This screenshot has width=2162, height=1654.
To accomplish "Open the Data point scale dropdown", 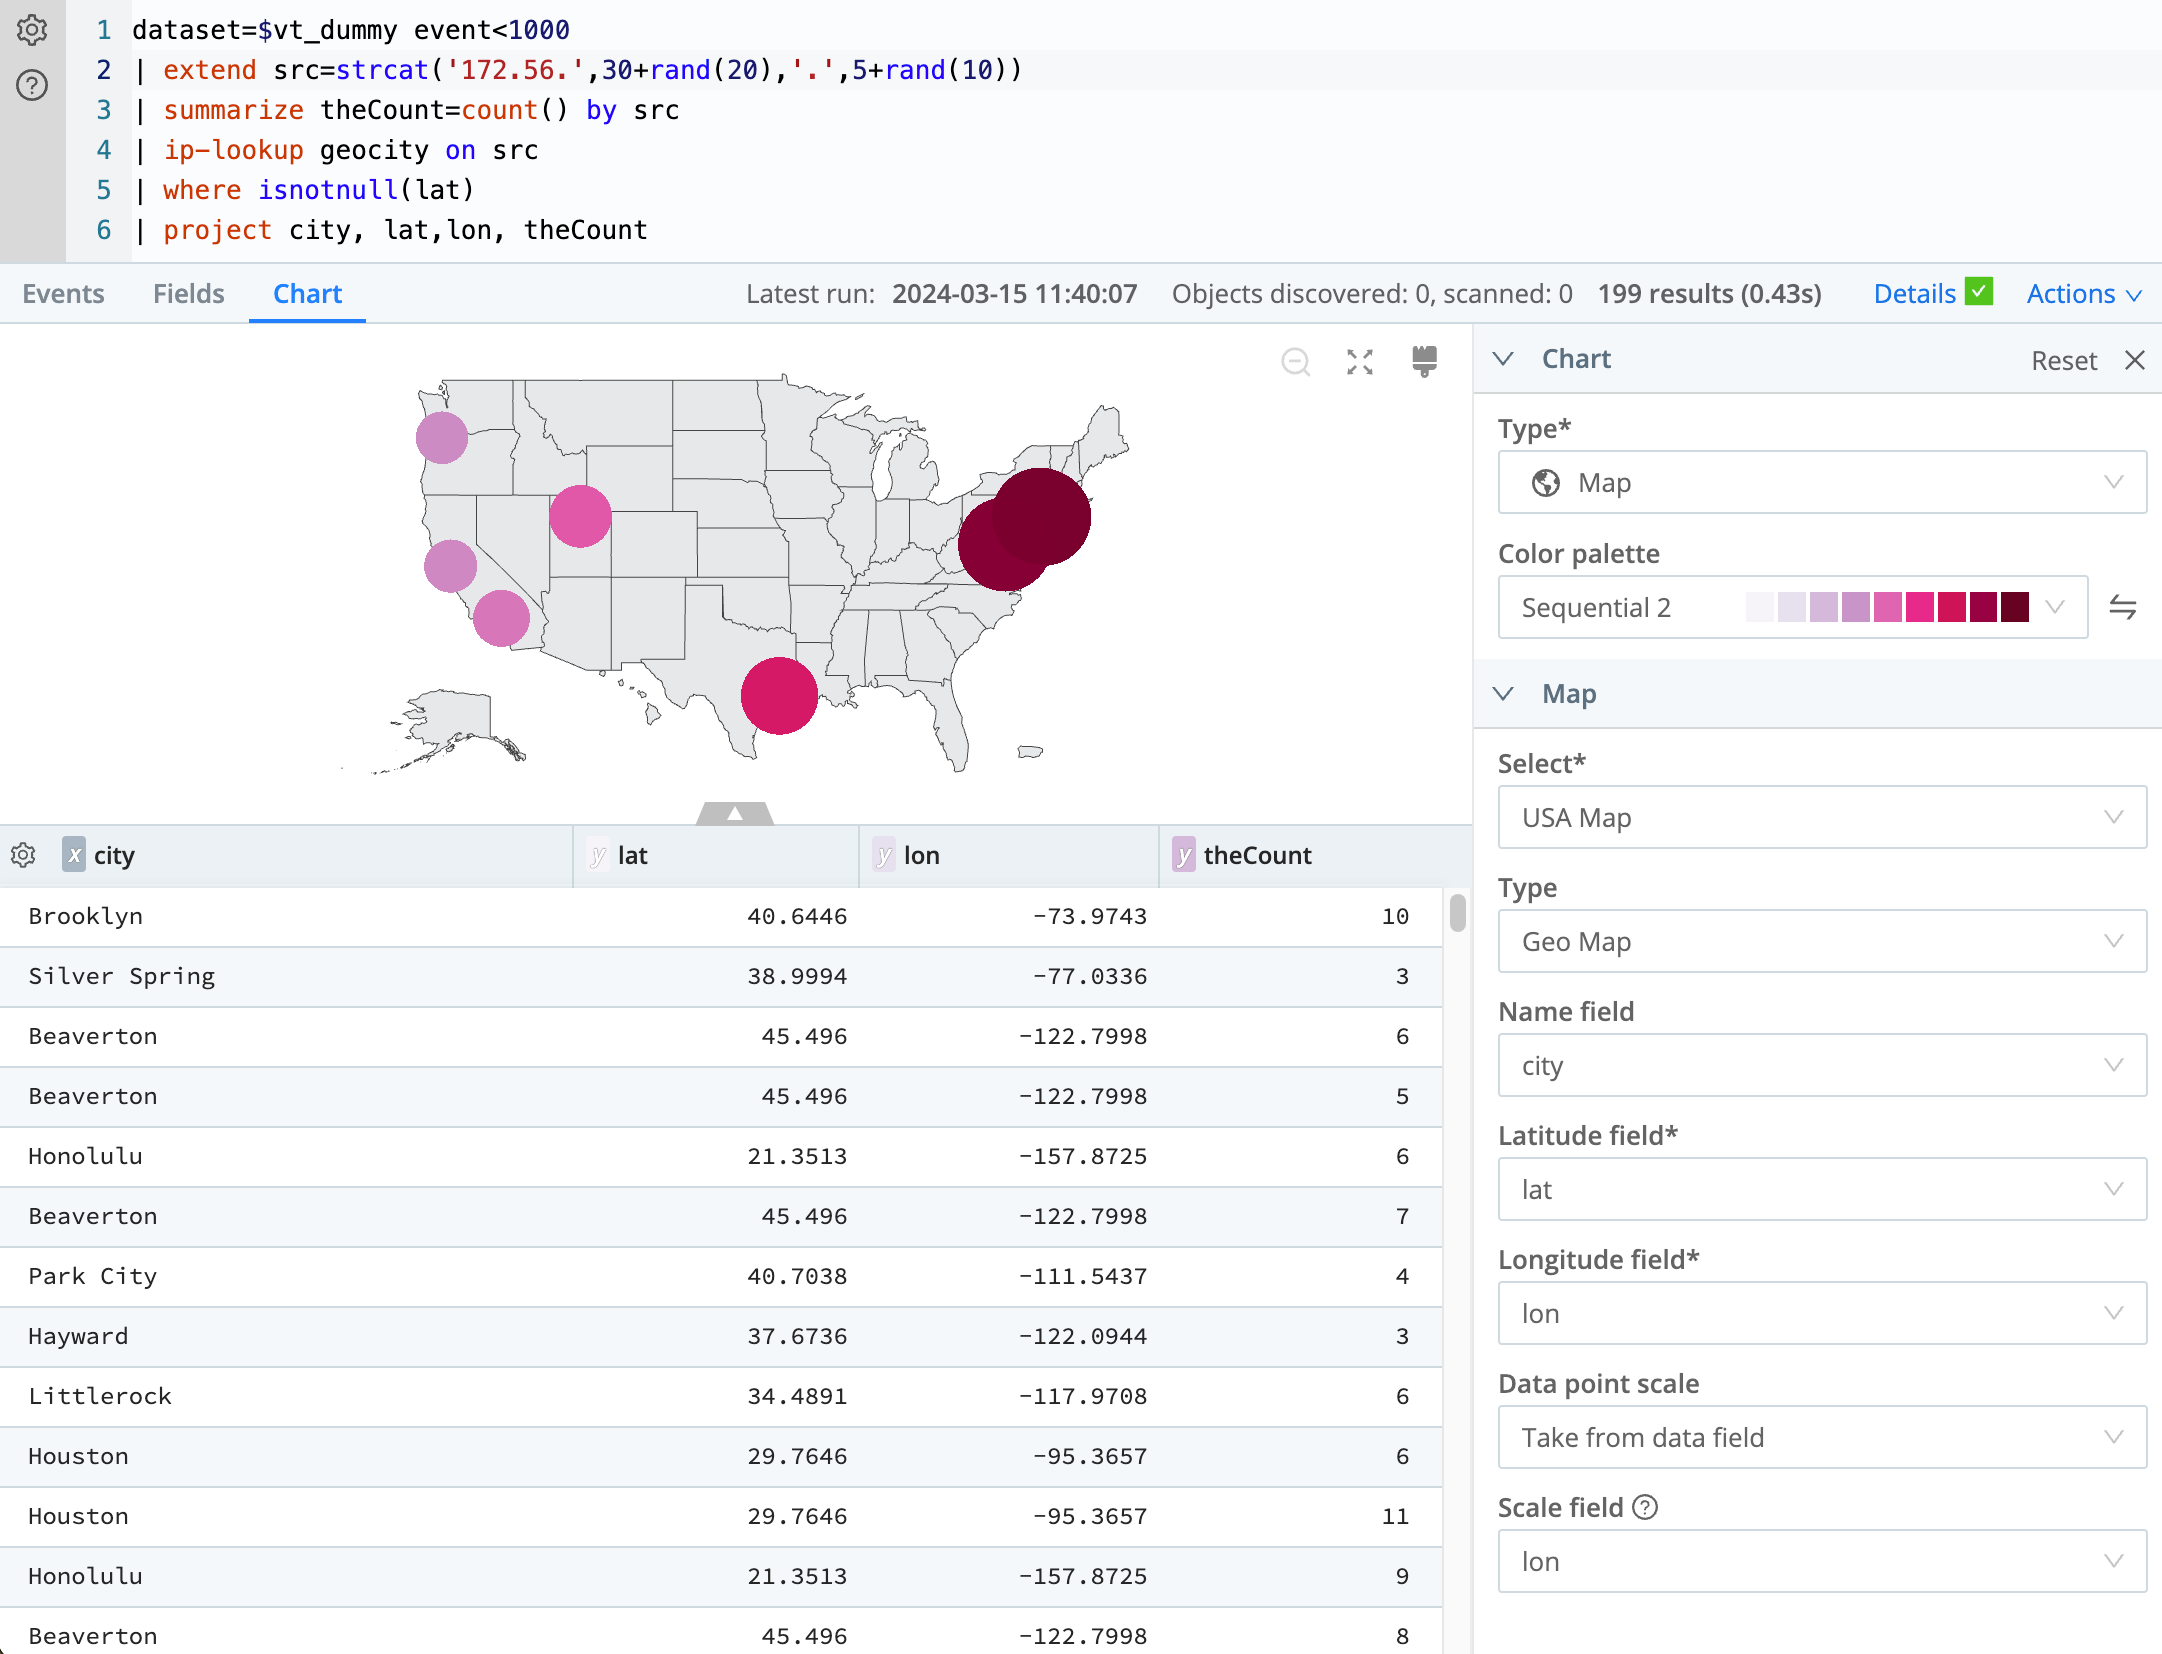I will (x=1821, y=1437).
